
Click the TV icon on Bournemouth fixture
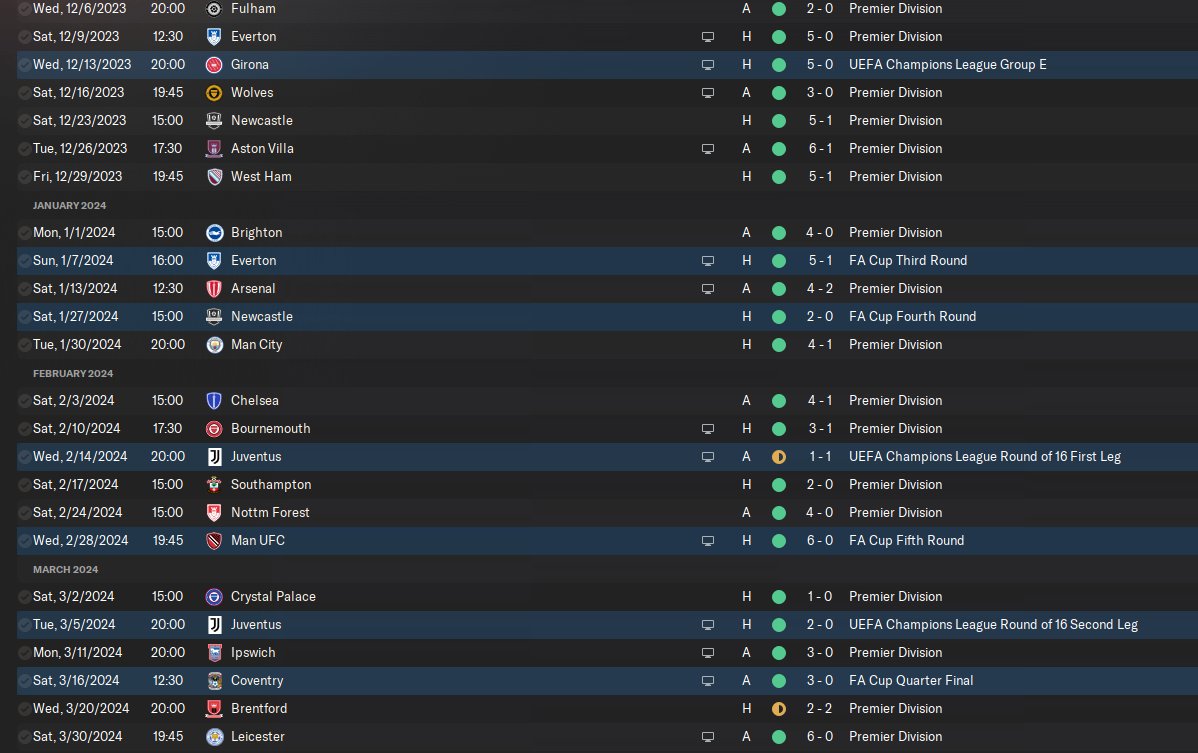click(x=707, y=429)
